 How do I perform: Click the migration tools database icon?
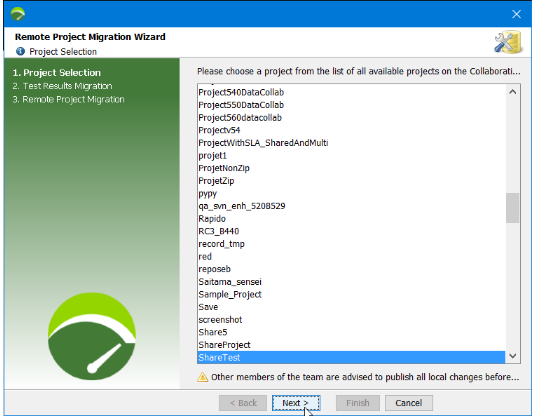pos(508,43)
